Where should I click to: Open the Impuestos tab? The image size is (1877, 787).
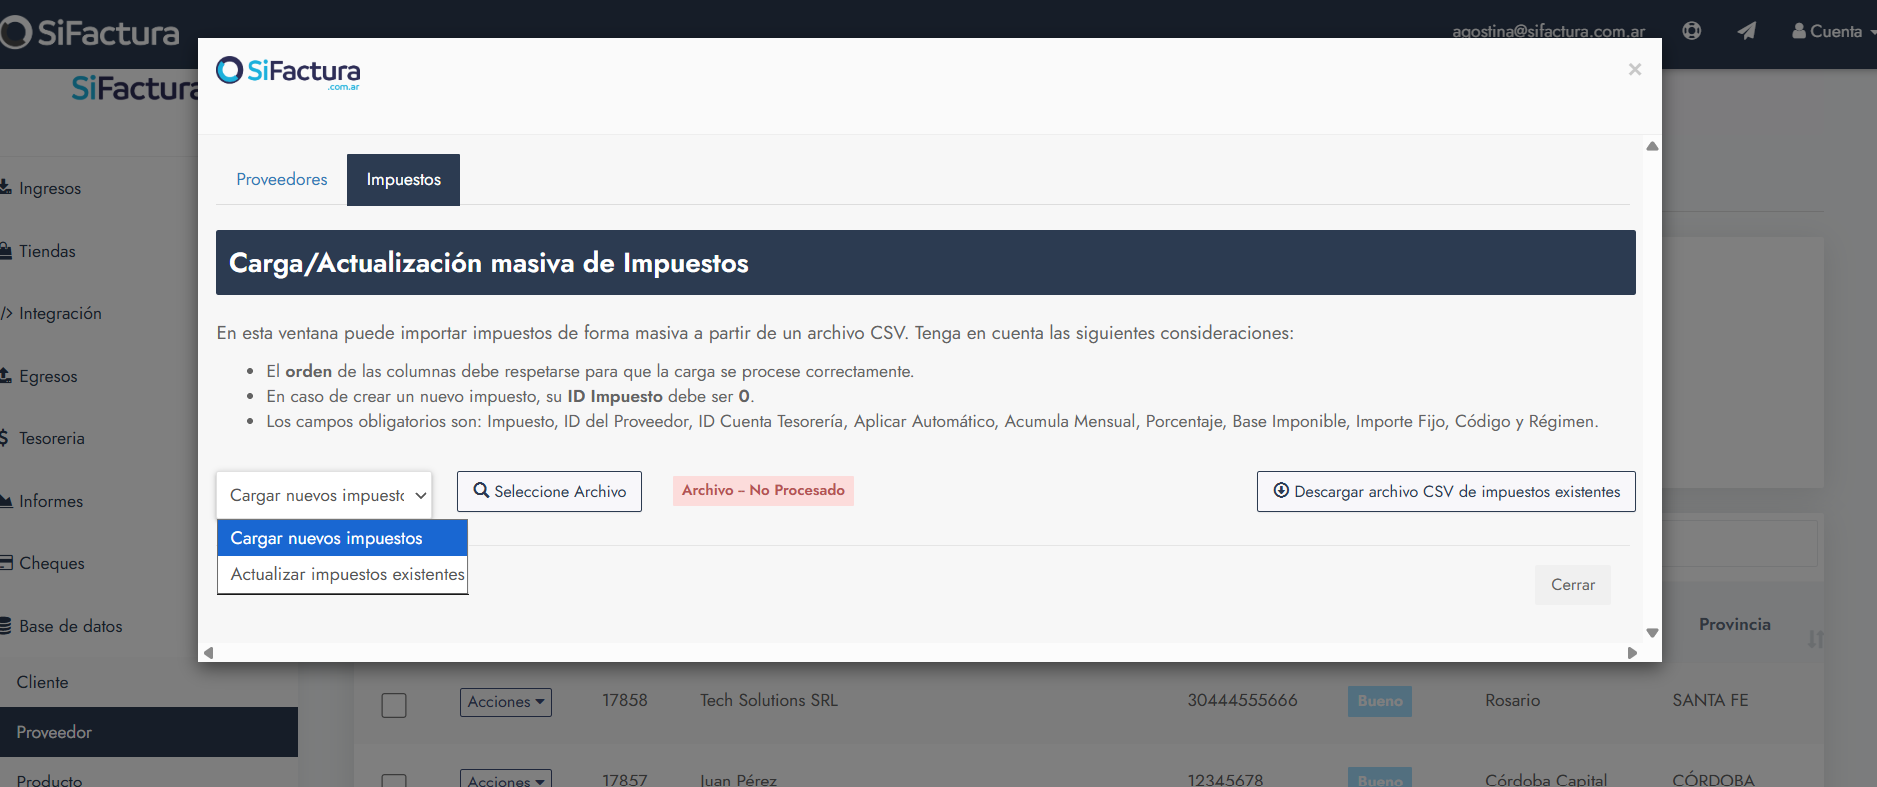click(x=403, y=180)
